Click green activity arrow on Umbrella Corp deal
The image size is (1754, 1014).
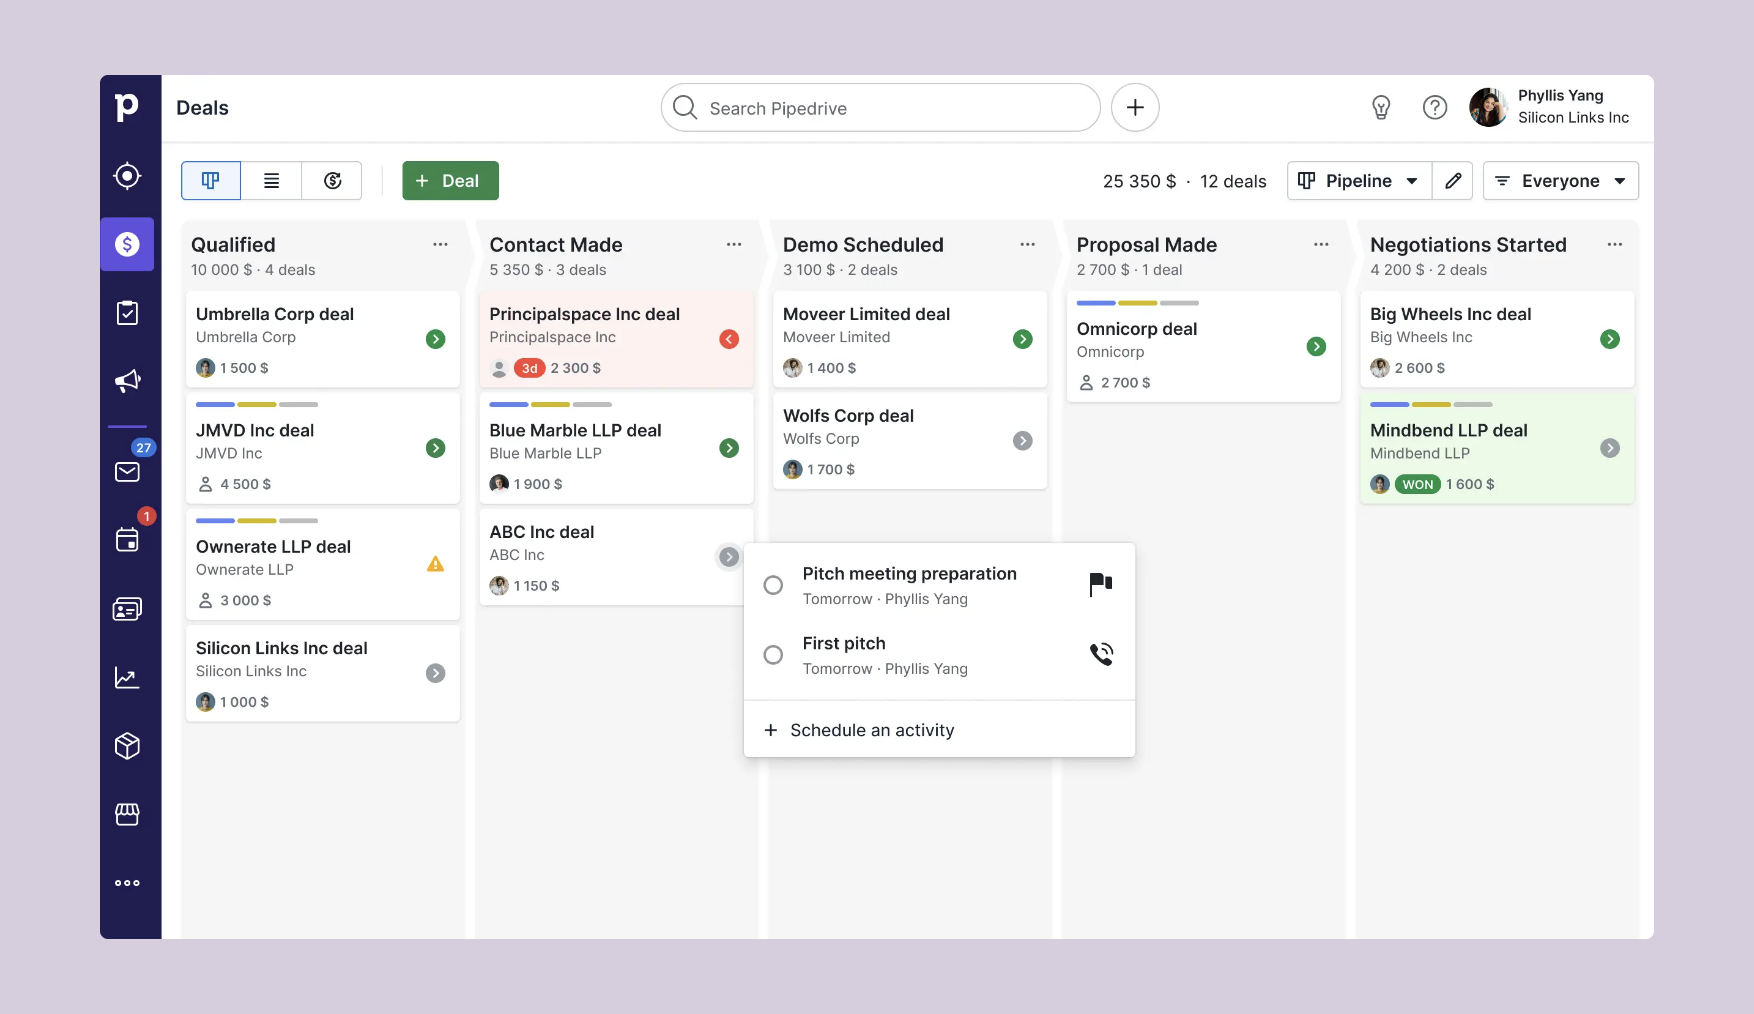point(436,339)
